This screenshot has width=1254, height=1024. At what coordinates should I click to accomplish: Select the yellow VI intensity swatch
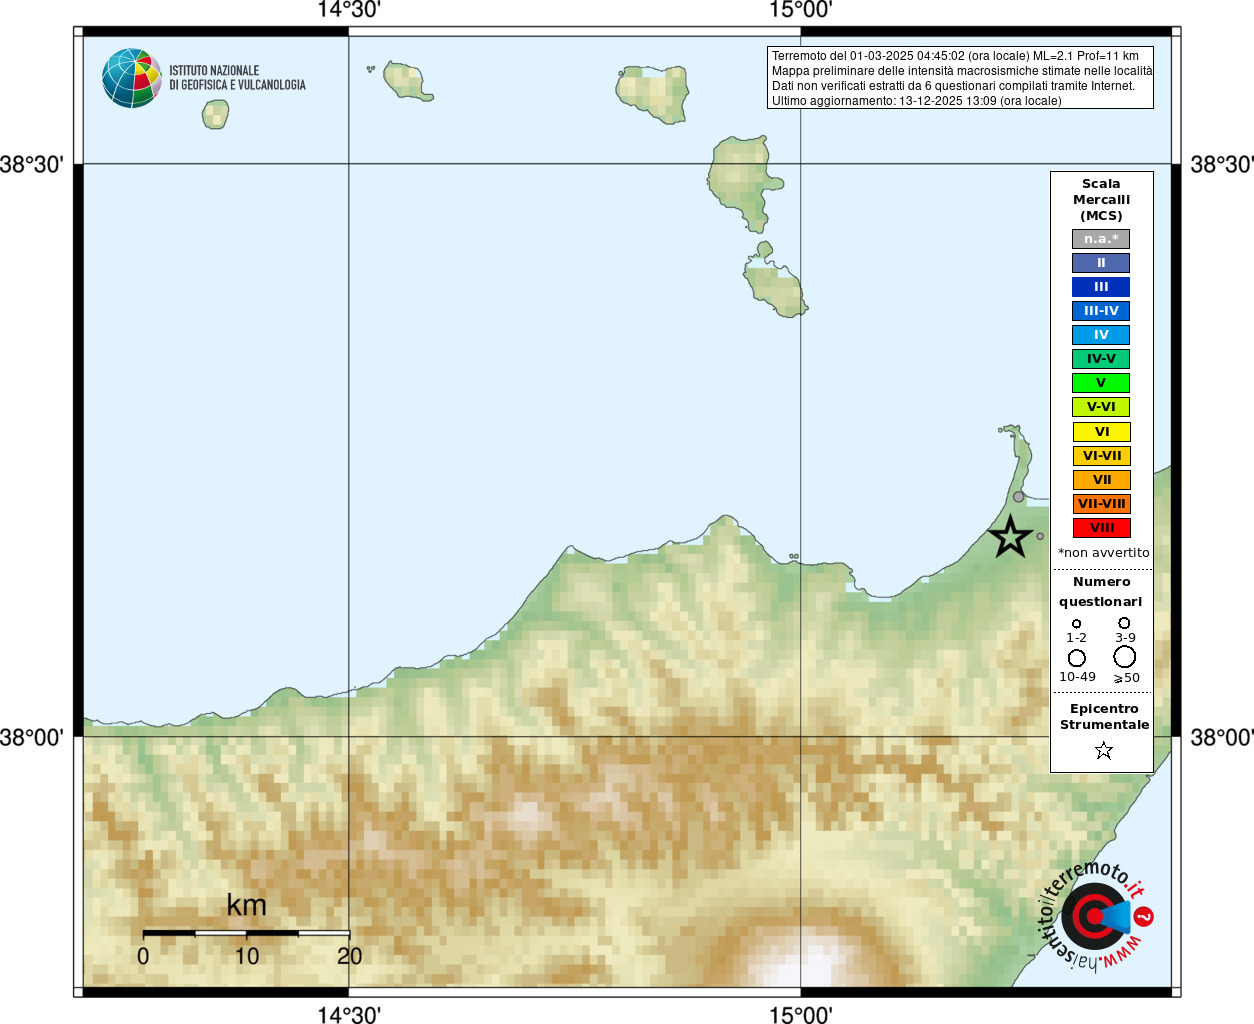(x=1101, y=432)
